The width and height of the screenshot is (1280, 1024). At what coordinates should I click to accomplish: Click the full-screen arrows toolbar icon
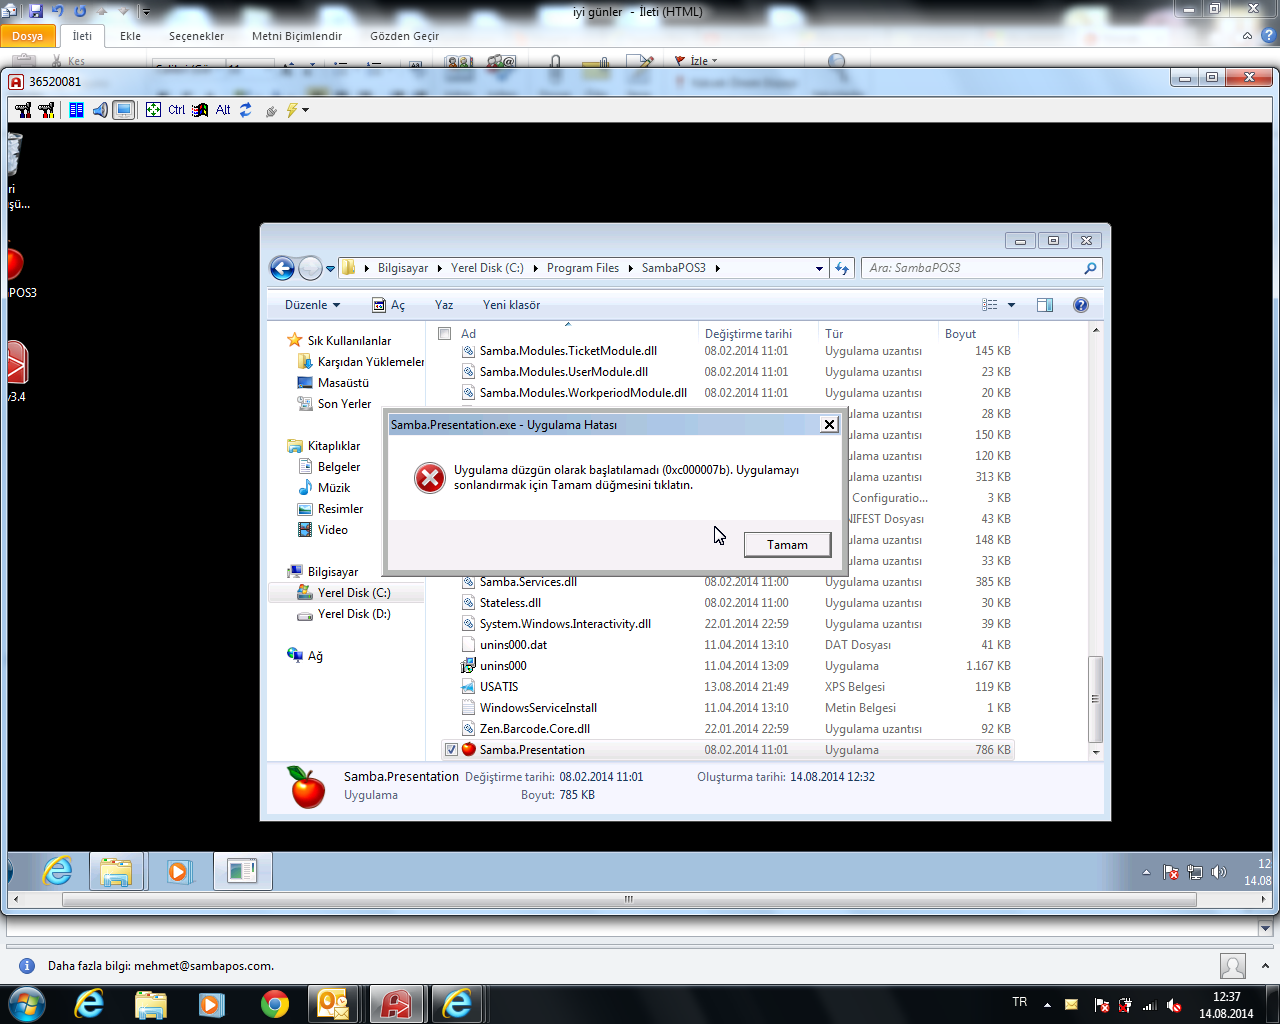pos(153,110)
